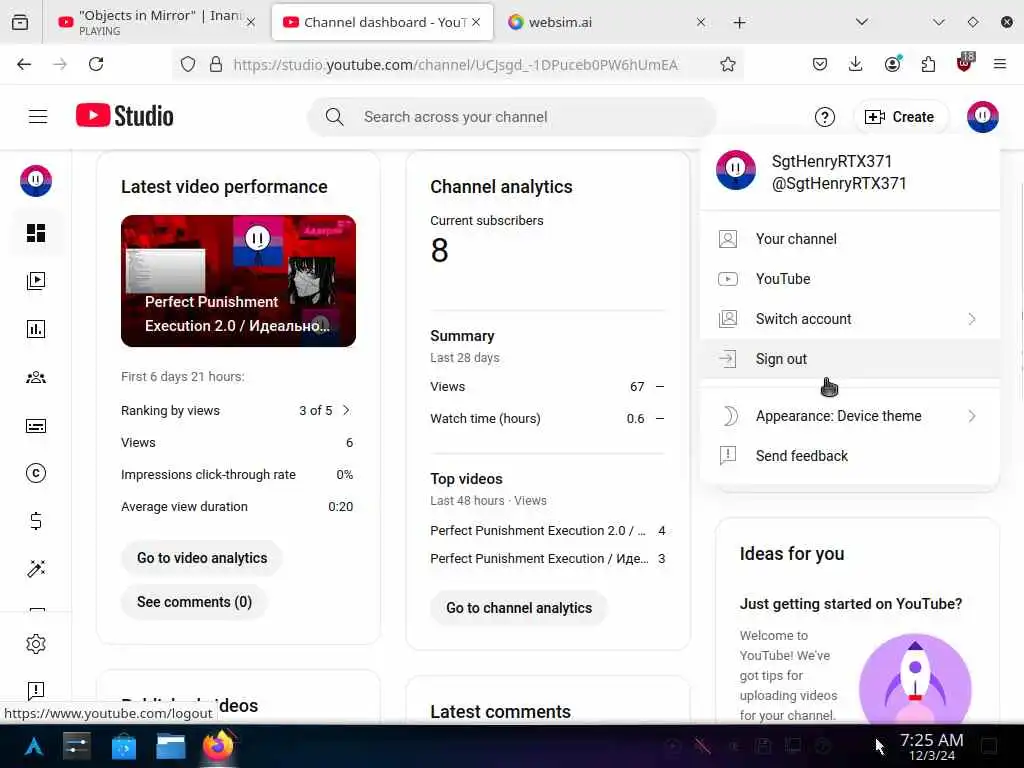Image resolution: width=1024 pixels, height=768 pixels.
Task: Open the Firefox account icon
Action: point(893,63)
